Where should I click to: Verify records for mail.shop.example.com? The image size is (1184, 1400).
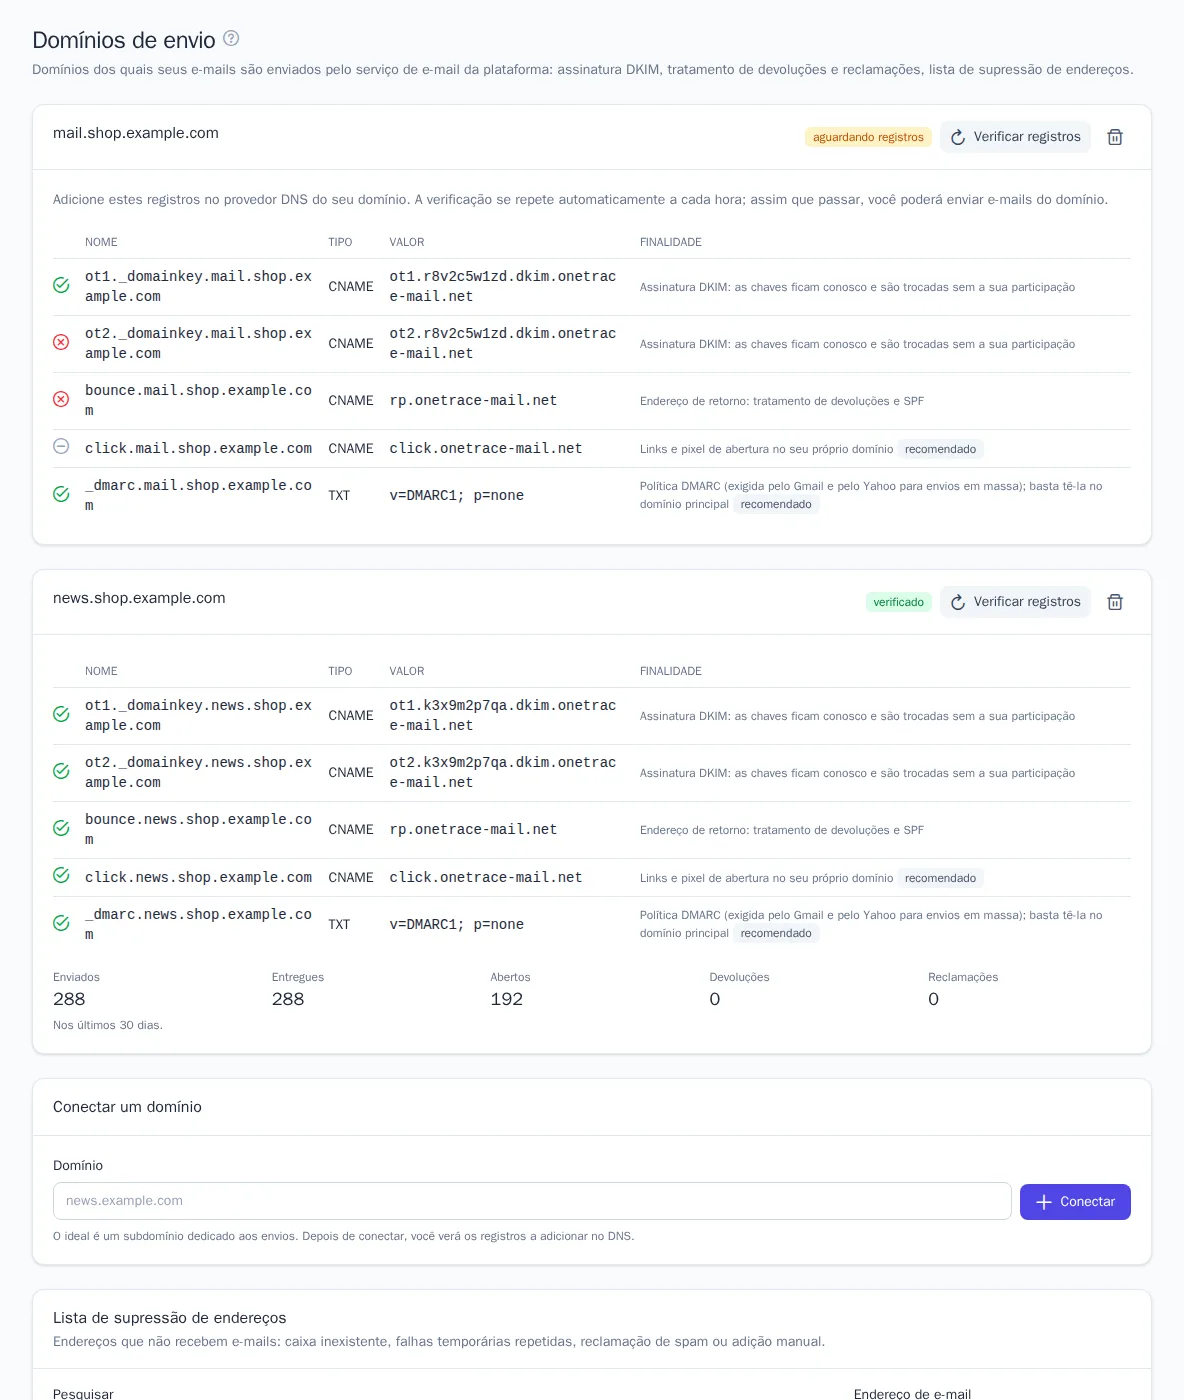(1015, 137)
